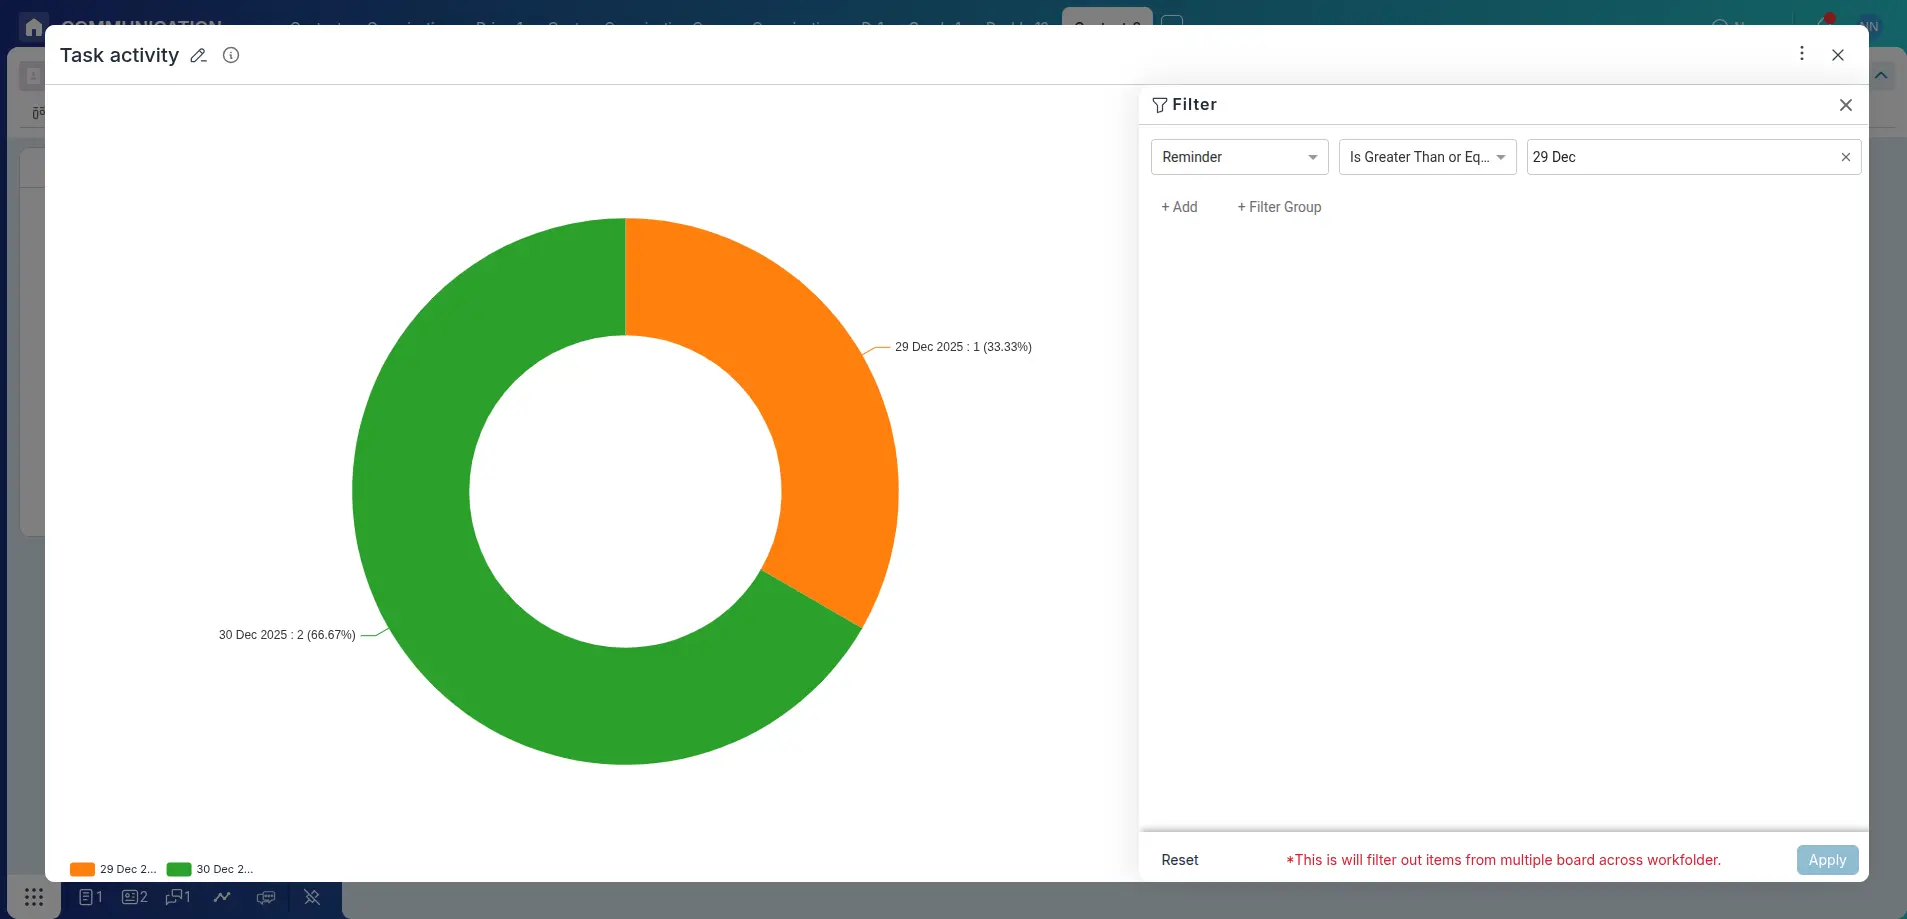Add a new Filter Group

(1278, 207)
